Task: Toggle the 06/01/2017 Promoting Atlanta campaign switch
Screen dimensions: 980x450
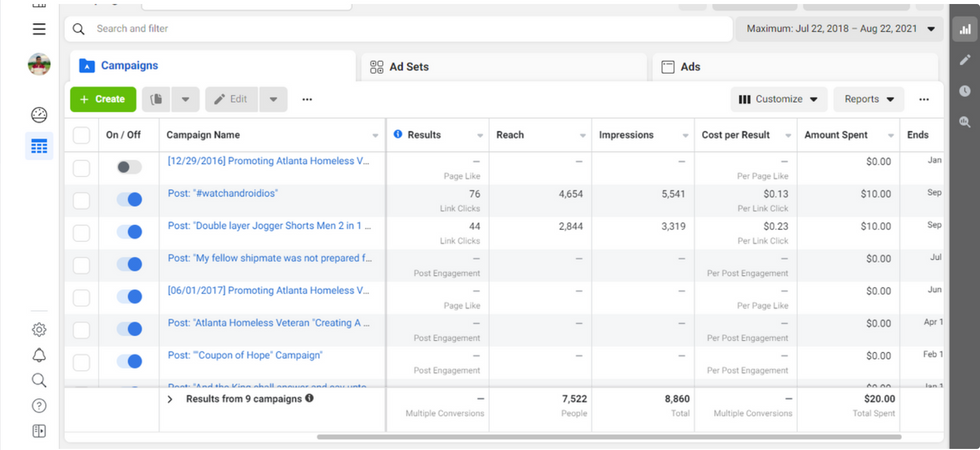Action: (x=129, y=297)
